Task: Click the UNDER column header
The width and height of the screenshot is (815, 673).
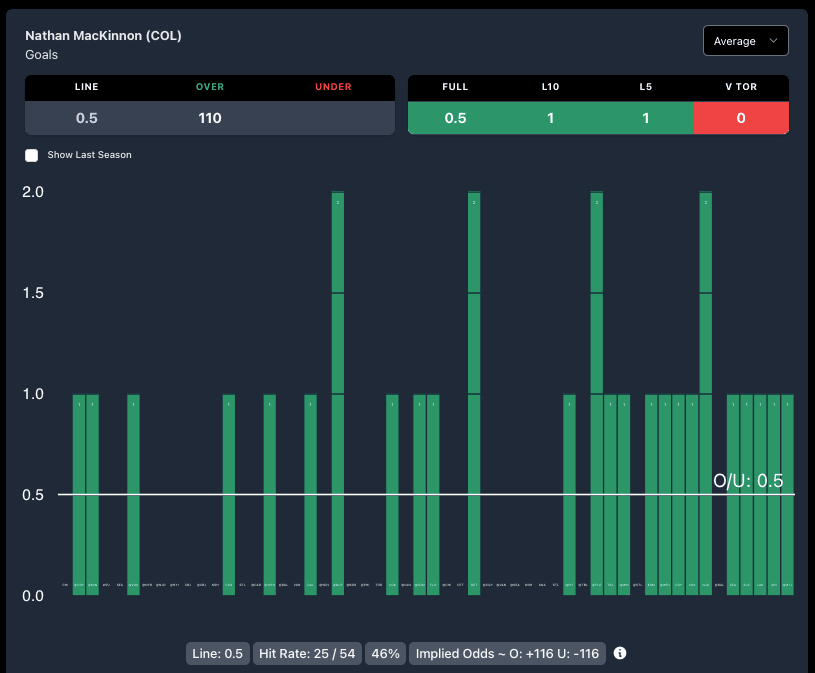Action: (333, 87)
